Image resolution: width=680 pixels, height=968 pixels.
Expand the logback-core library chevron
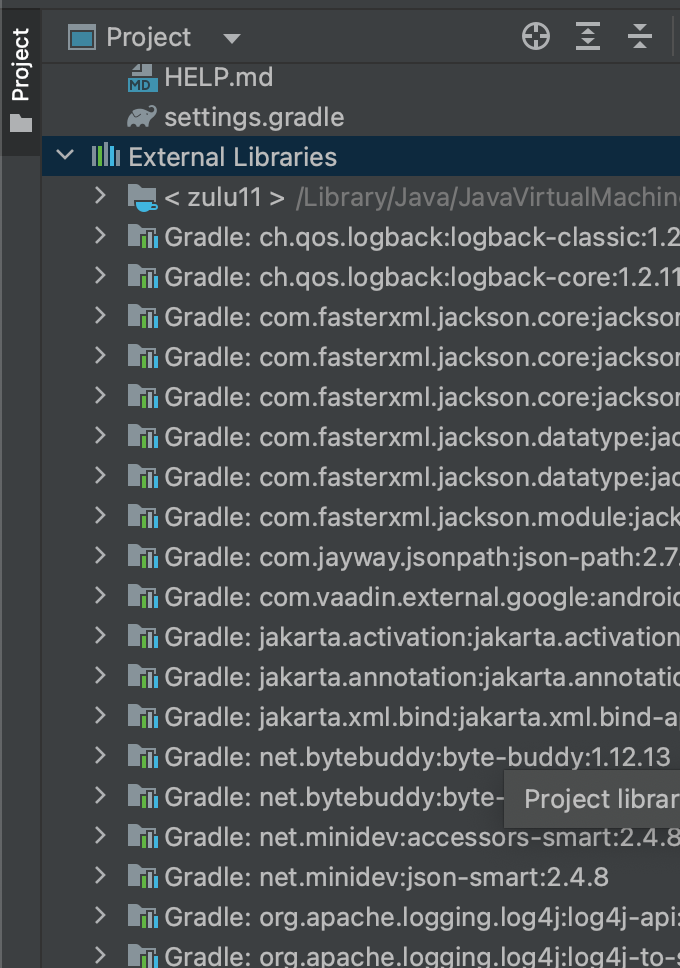(x=100, y=275)
